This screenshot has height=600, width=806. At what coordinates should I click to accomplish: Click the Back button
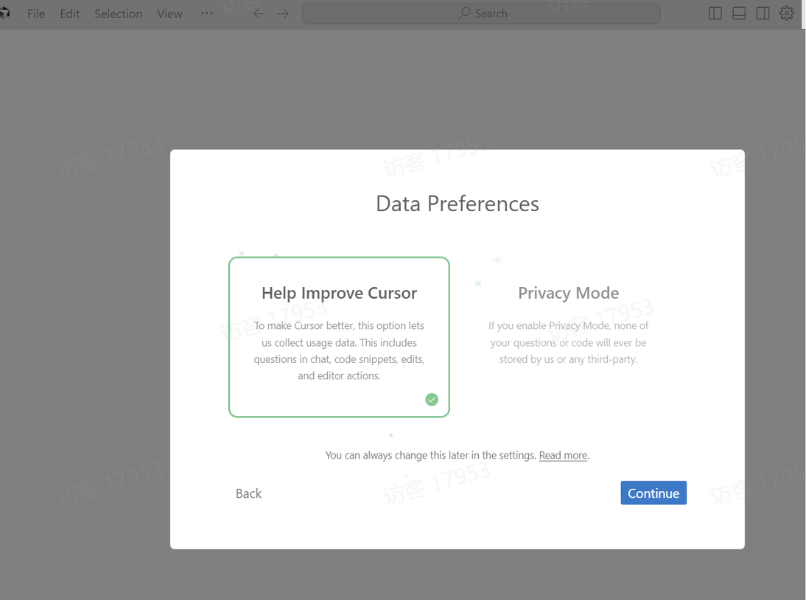coord(249,494)
